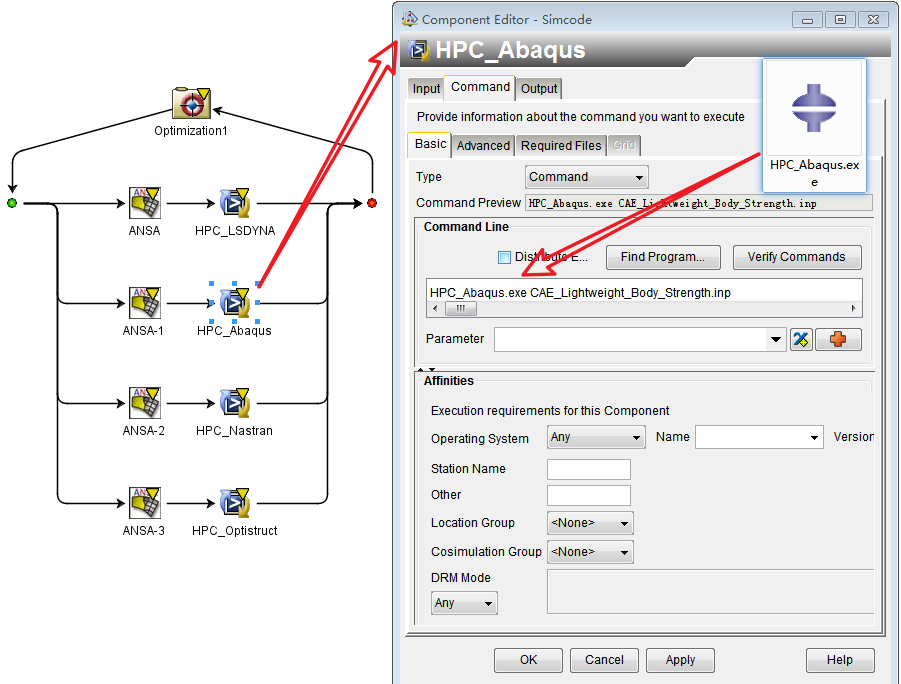Switch to the Input tab

[426, 89]
